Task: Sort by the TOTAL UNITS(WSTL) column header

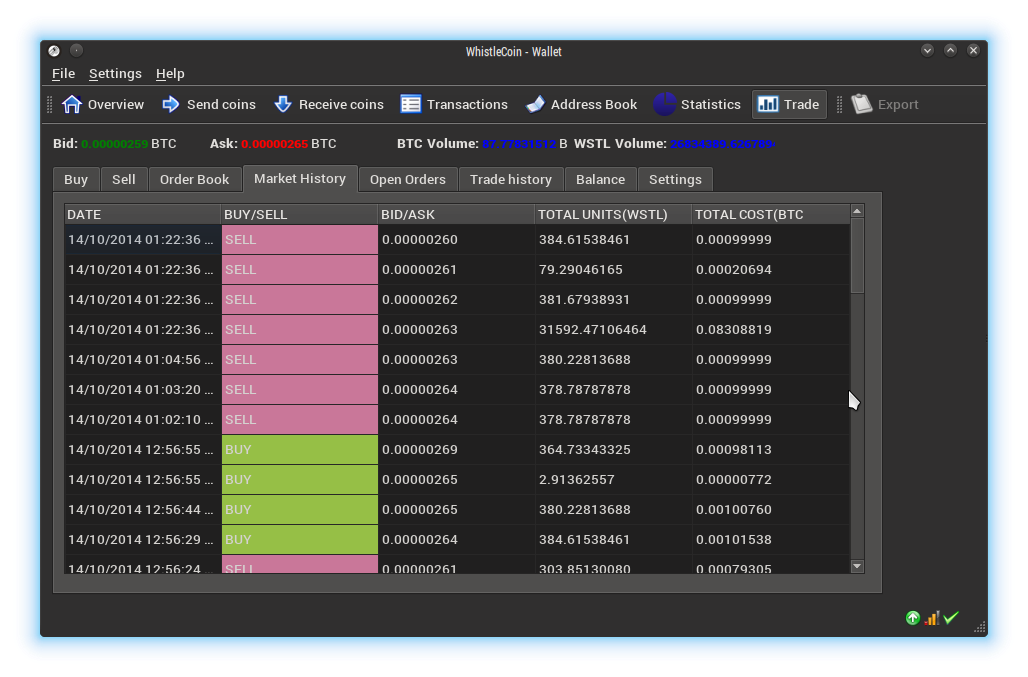Action: [613, 214]
